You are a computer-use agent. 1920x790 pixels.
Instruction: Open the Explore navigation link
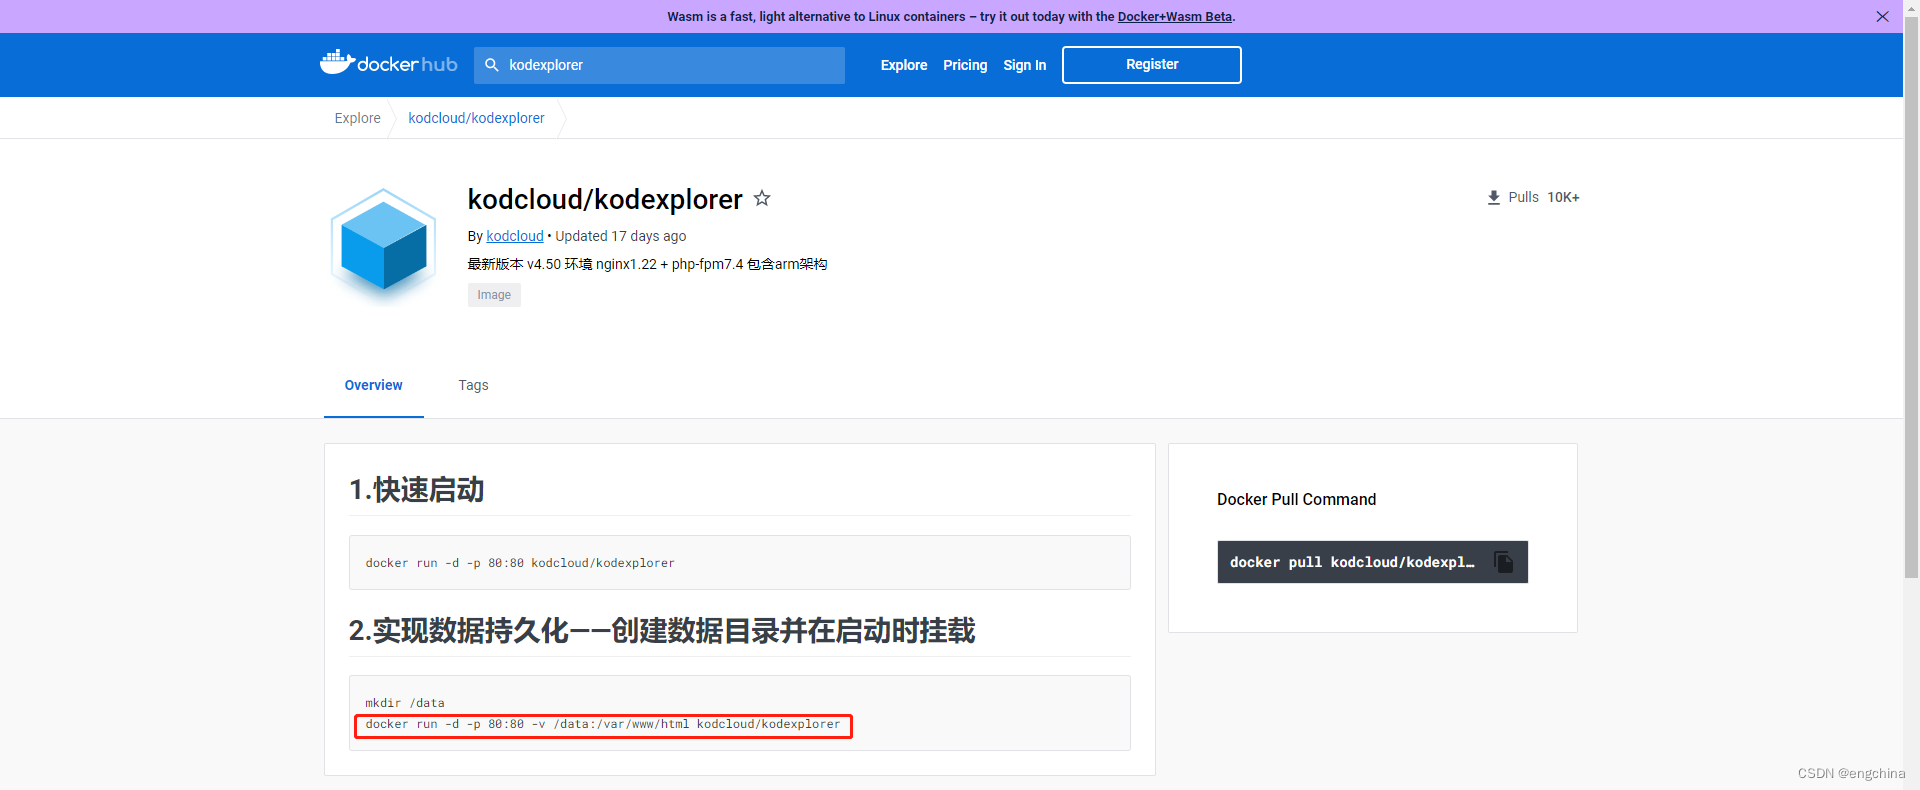click(904, 65)
